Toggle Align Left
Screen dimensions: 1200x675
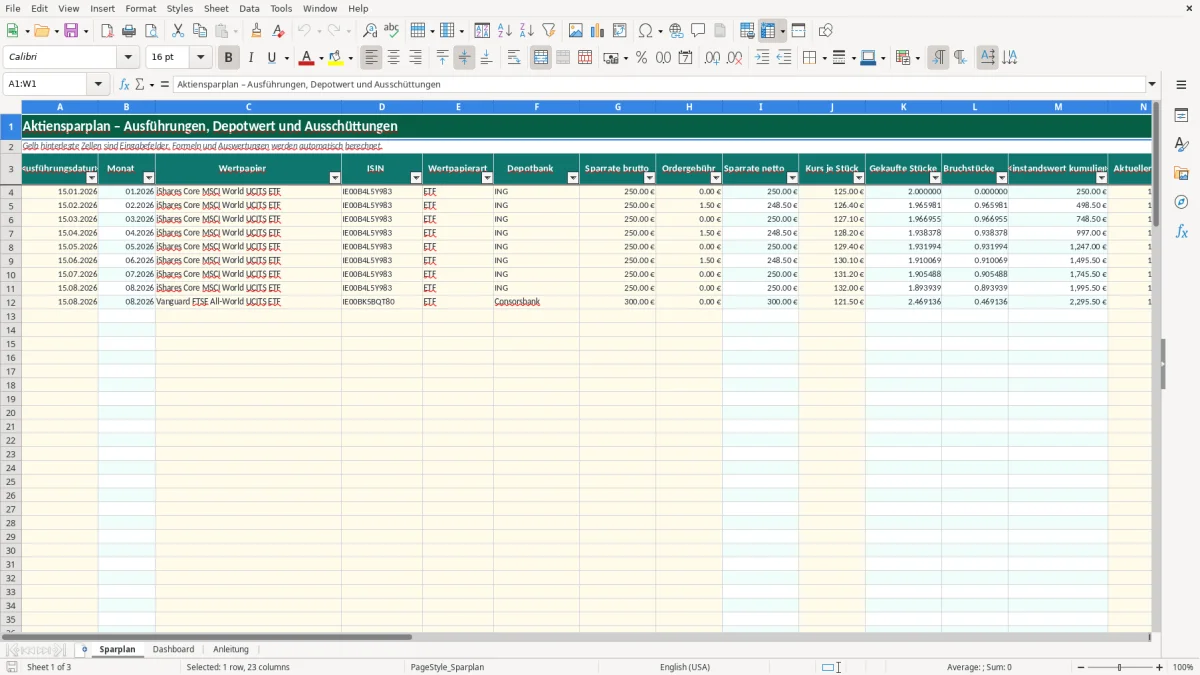point(372,58)
